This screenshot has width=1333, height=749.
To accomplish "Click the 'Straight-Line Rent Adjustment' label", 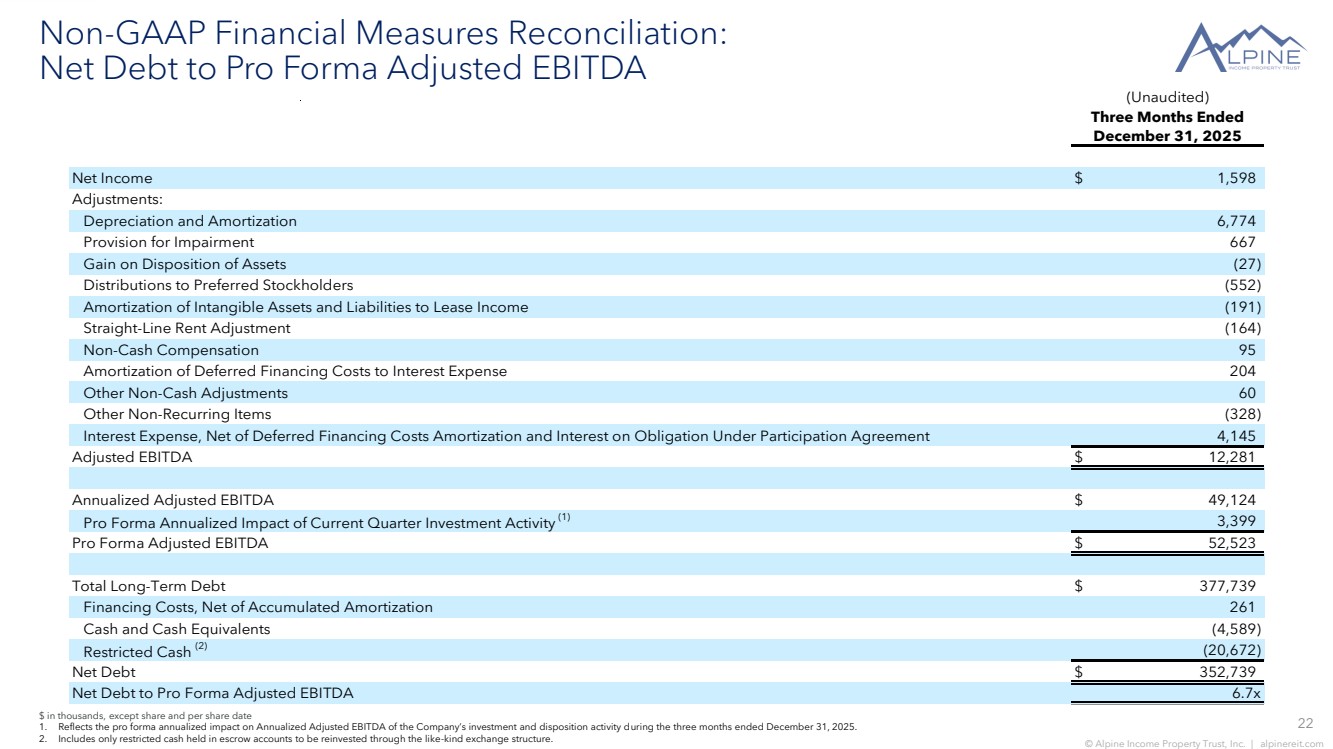I will tap(187, 328).
